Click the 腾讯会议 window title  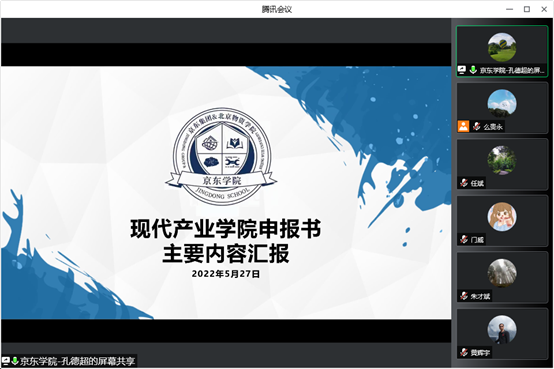277,9
